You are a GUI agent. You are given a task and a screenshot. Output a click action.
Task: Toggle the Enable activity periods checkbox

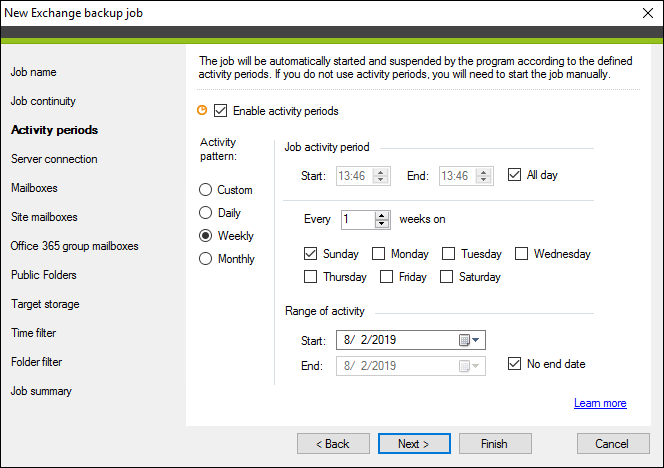220,111
